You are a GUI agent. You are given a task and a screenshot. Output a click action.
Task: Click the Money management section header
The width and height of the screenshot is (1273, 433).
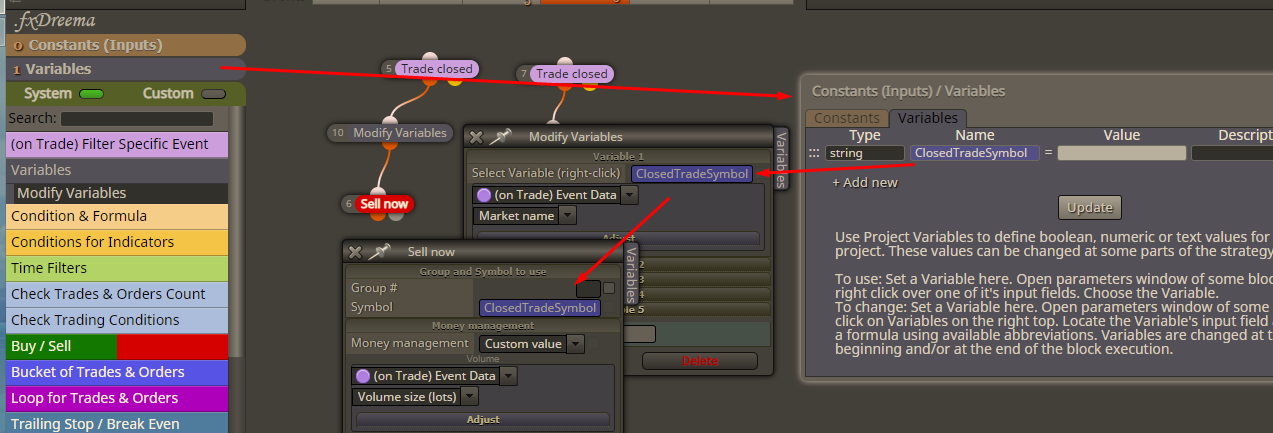[483, 325]
